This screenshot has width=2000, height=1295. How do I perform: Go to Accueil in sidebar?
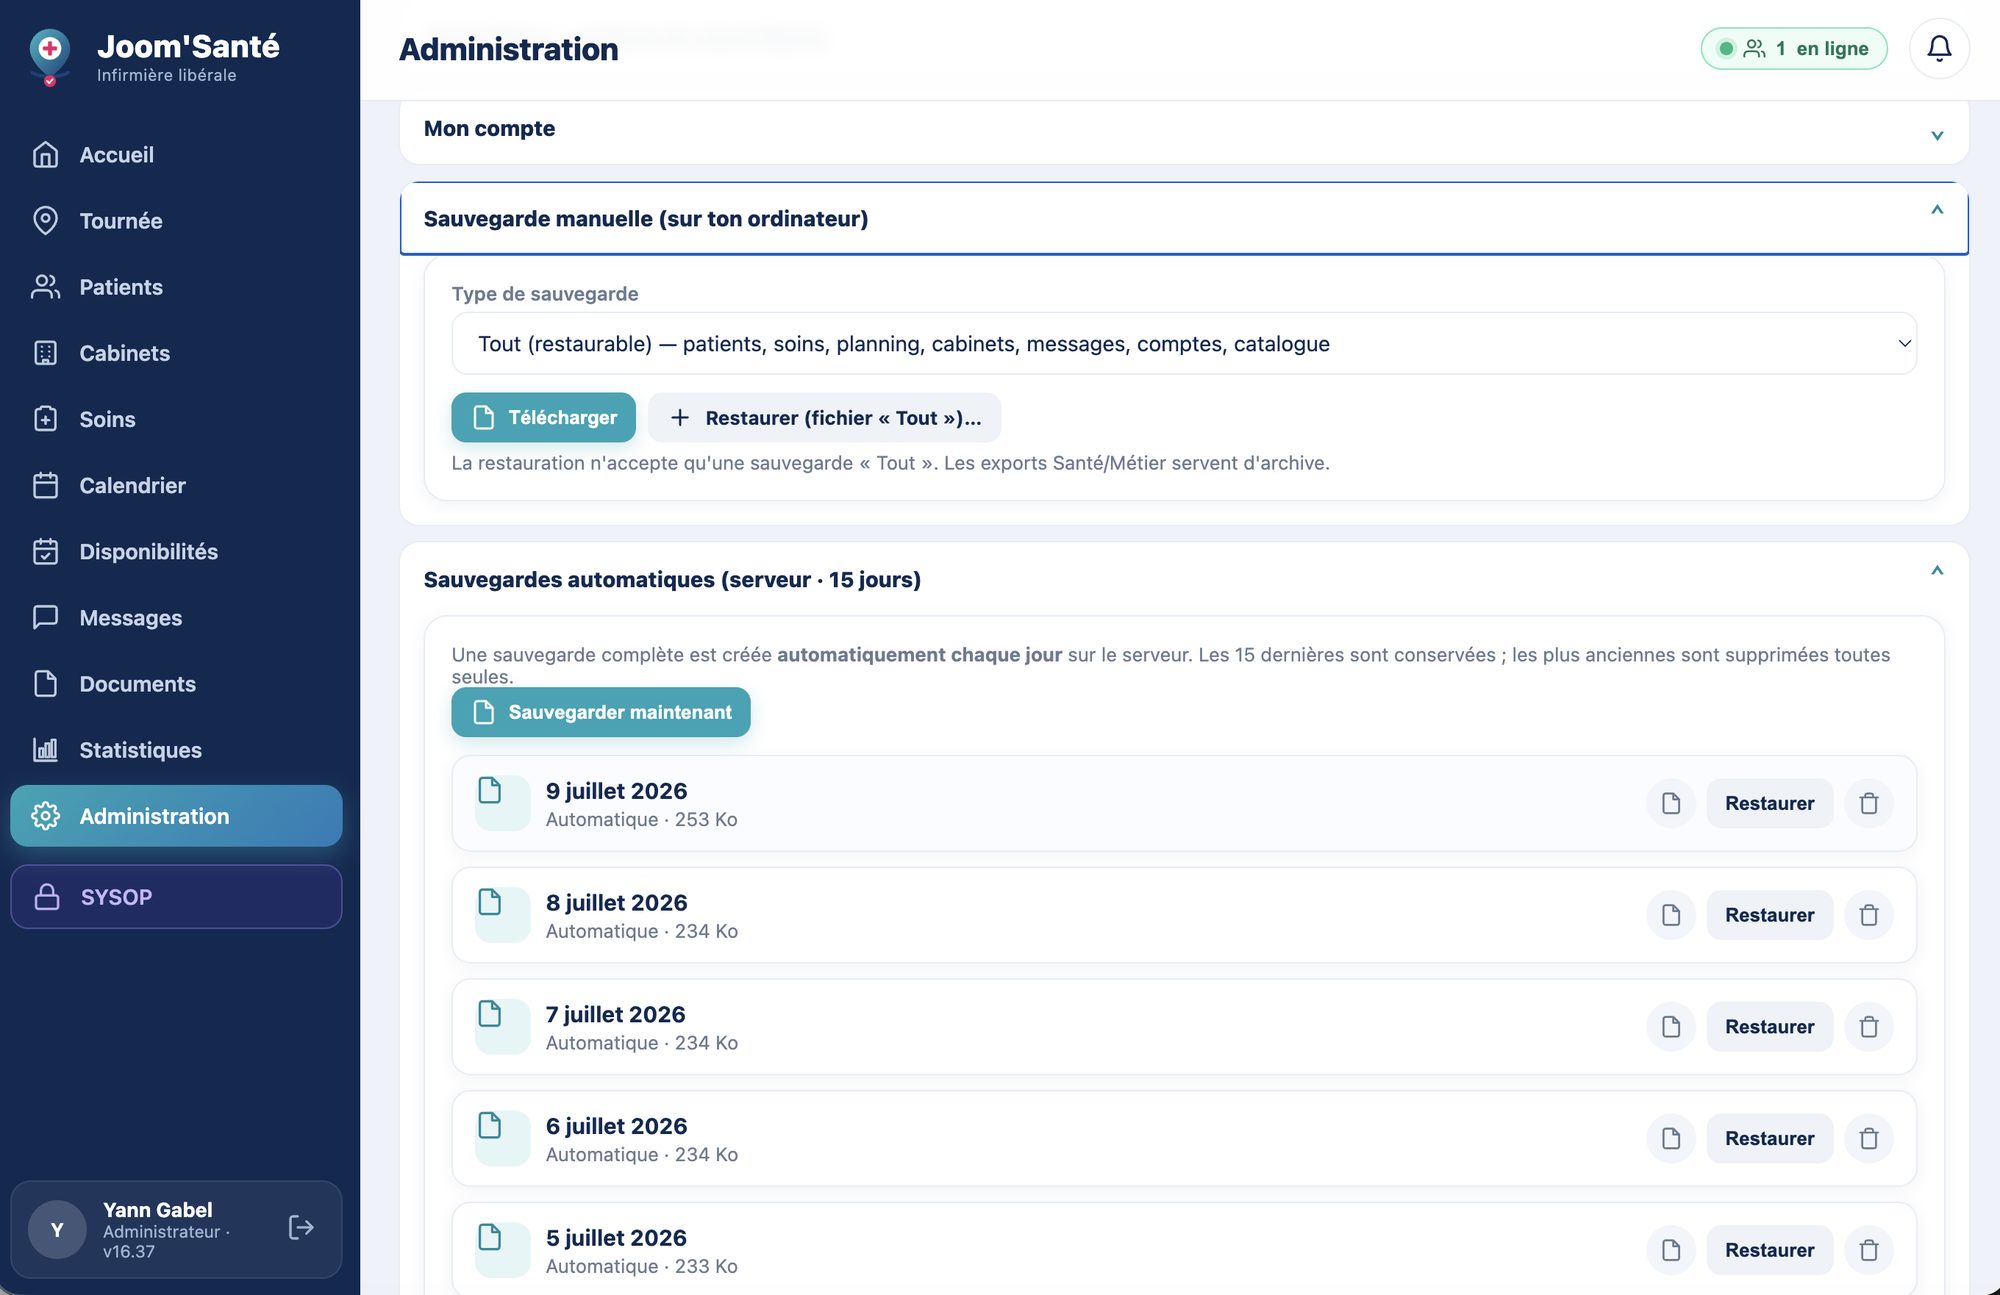(x=176, y=155)
